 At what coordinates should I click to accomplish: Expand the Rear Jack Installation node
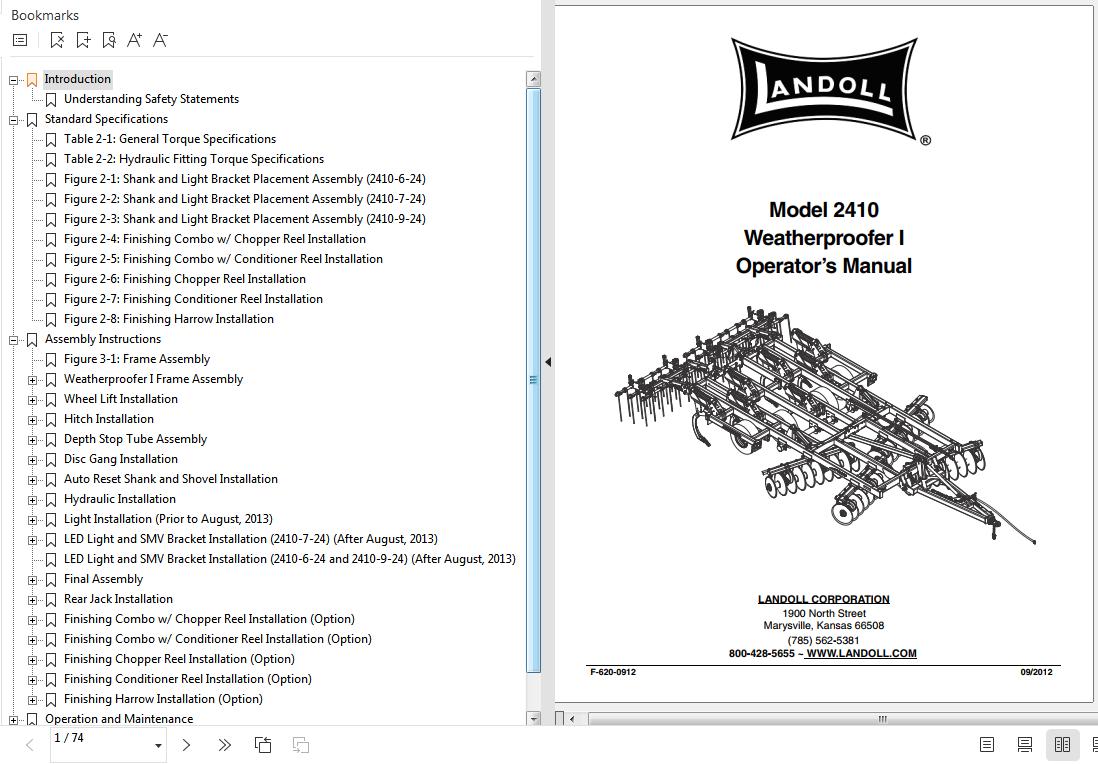[x=32, y=600]
